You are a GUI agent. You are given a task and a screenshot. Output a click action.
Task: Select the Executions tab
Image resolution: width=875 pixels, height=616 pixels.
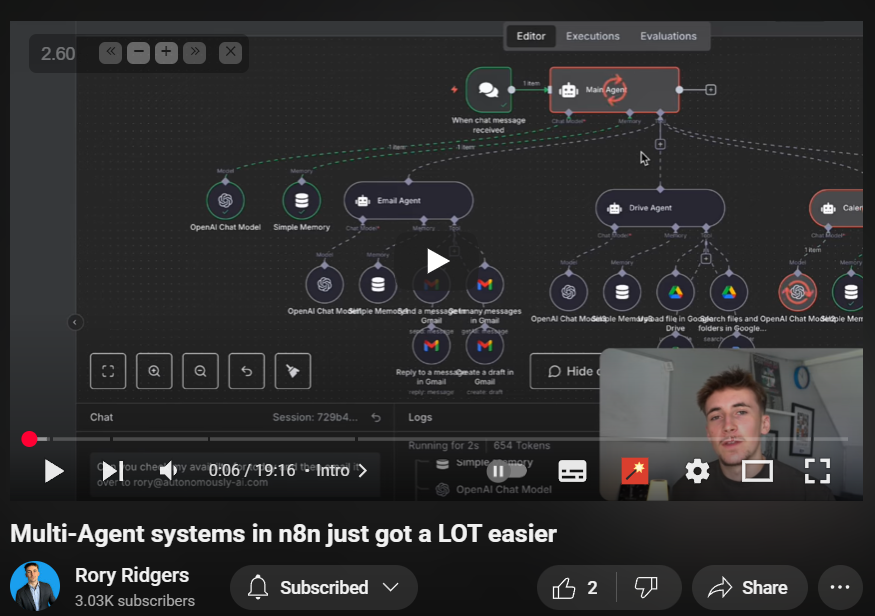tap(593, 36)
